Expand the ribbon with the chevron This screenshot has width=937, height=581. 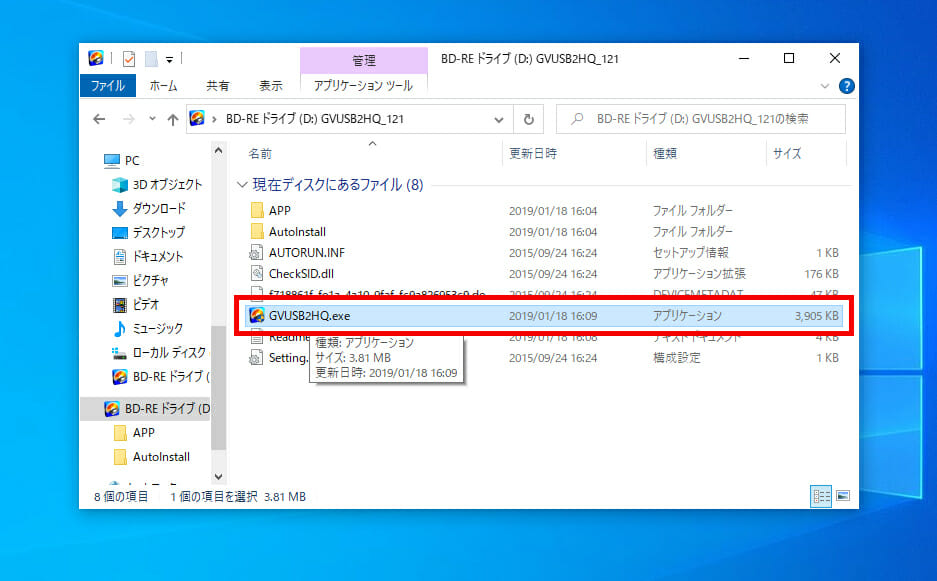coord(824,86)
